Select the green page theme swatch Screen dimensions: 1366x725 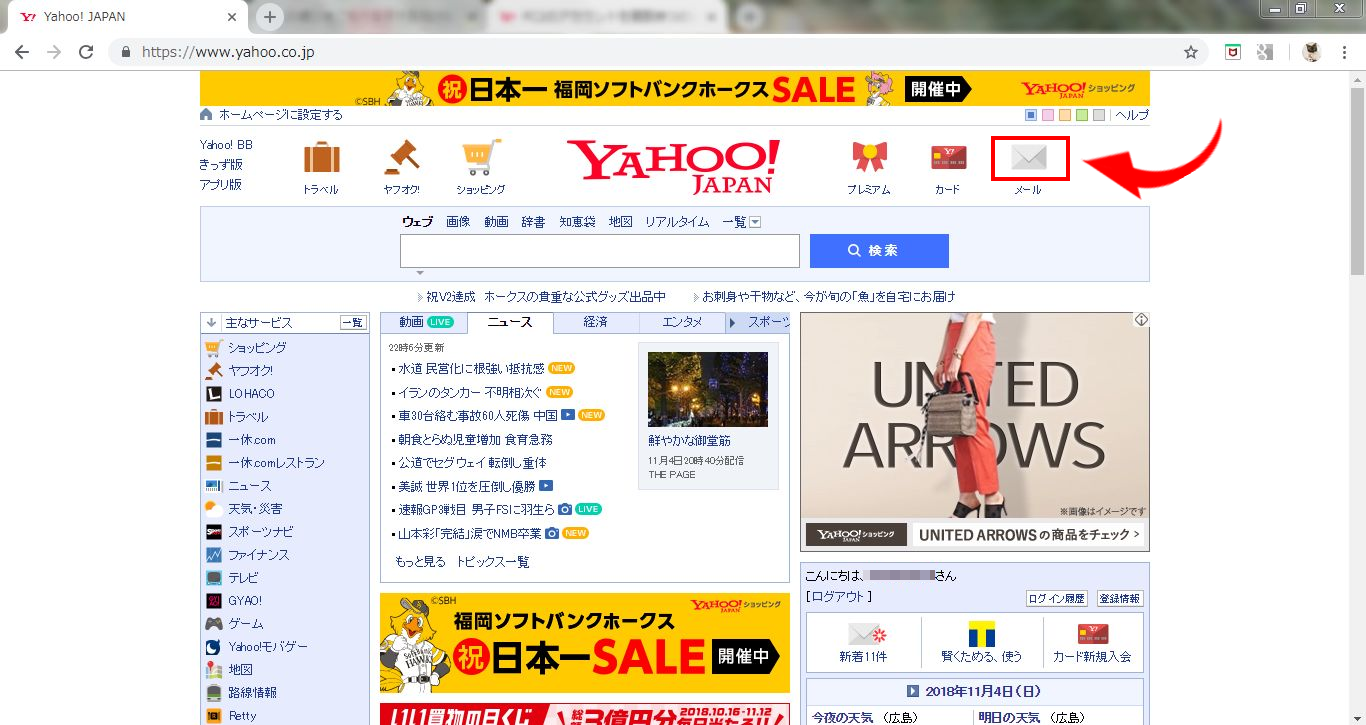point(1082,115)
